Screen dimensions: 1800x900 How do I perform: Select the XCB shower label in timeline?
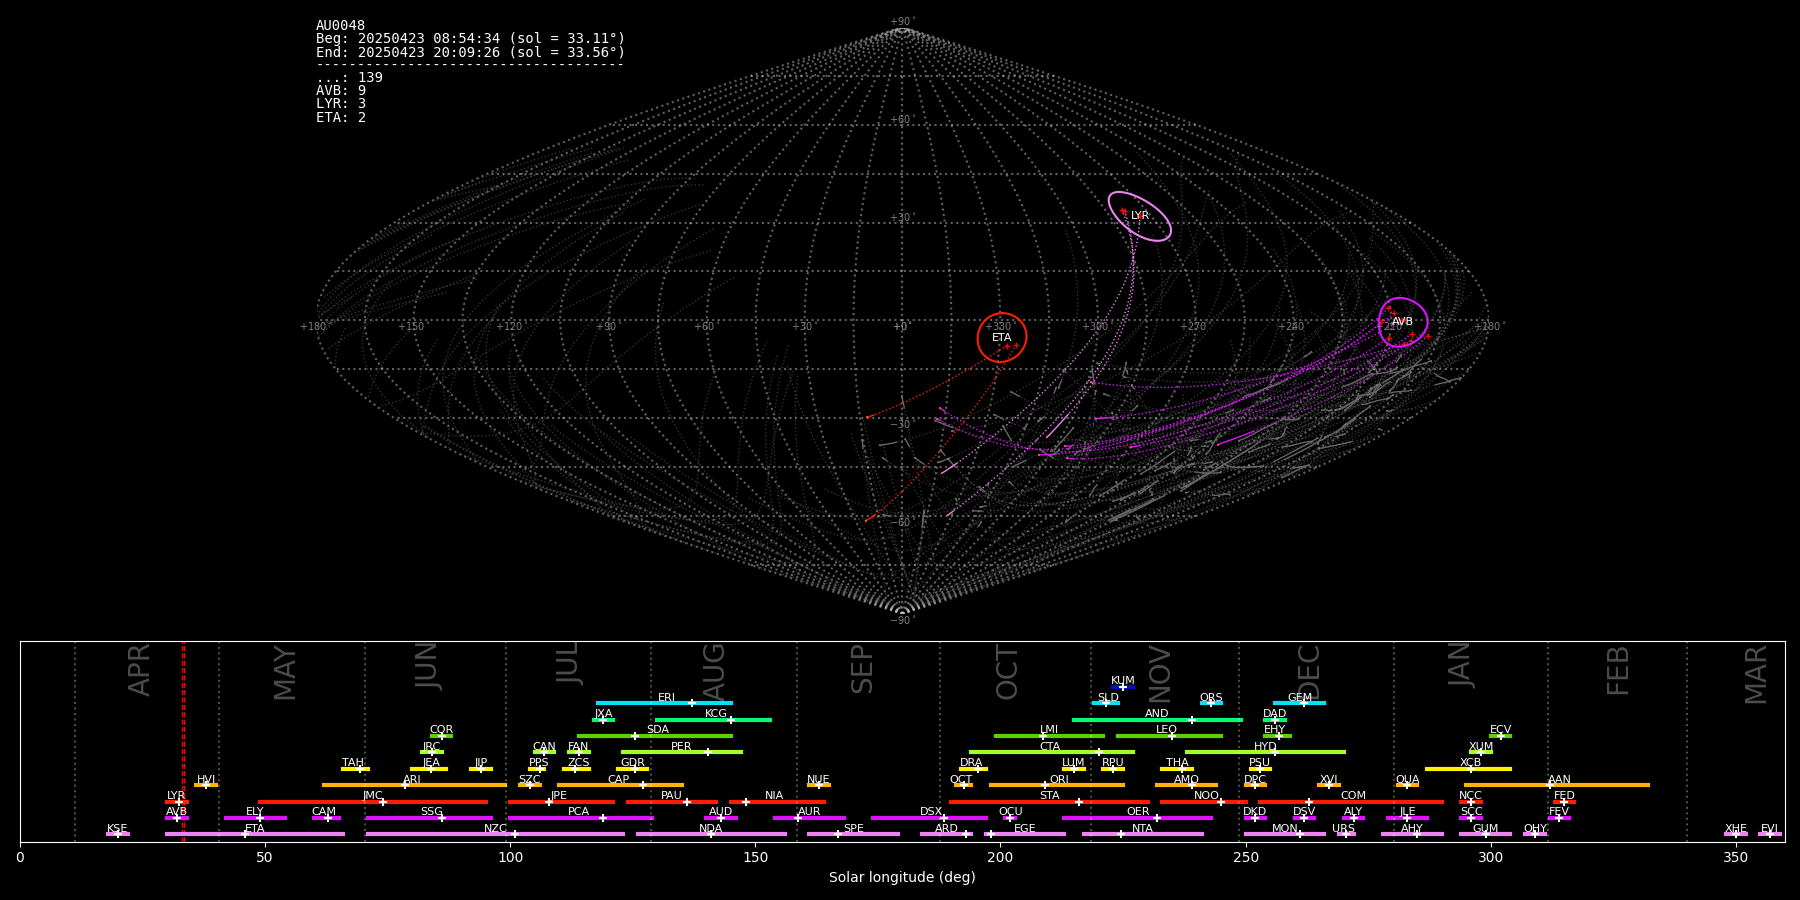(x=1471, y=763)
